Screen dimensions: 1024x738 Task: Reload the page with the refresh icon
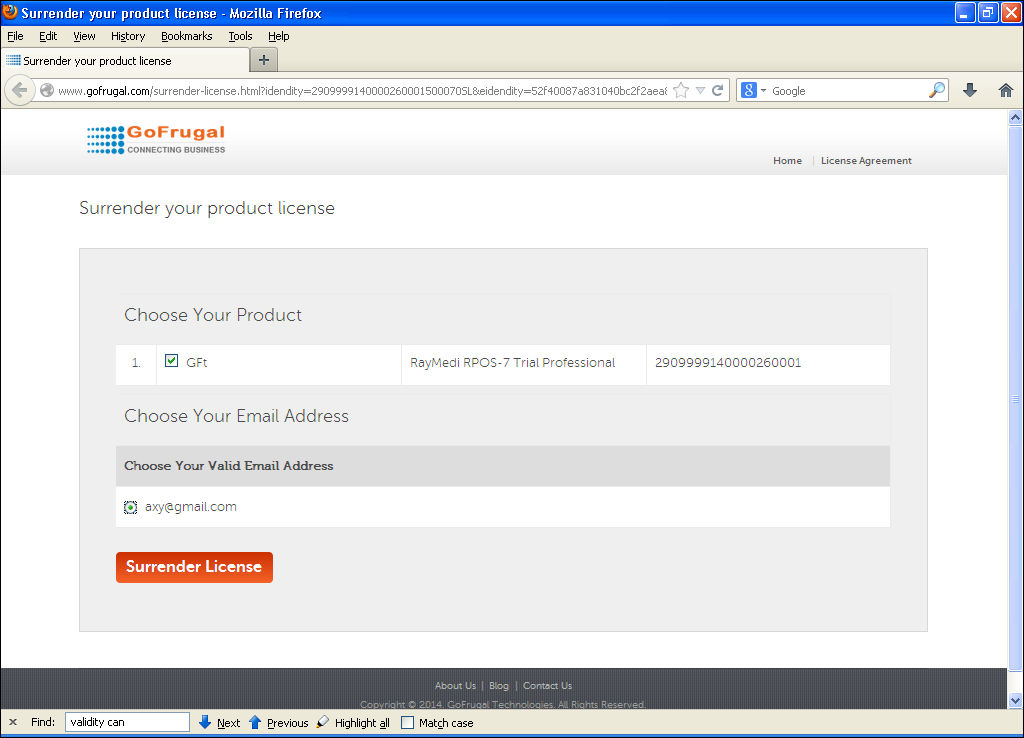pos(718,90)
